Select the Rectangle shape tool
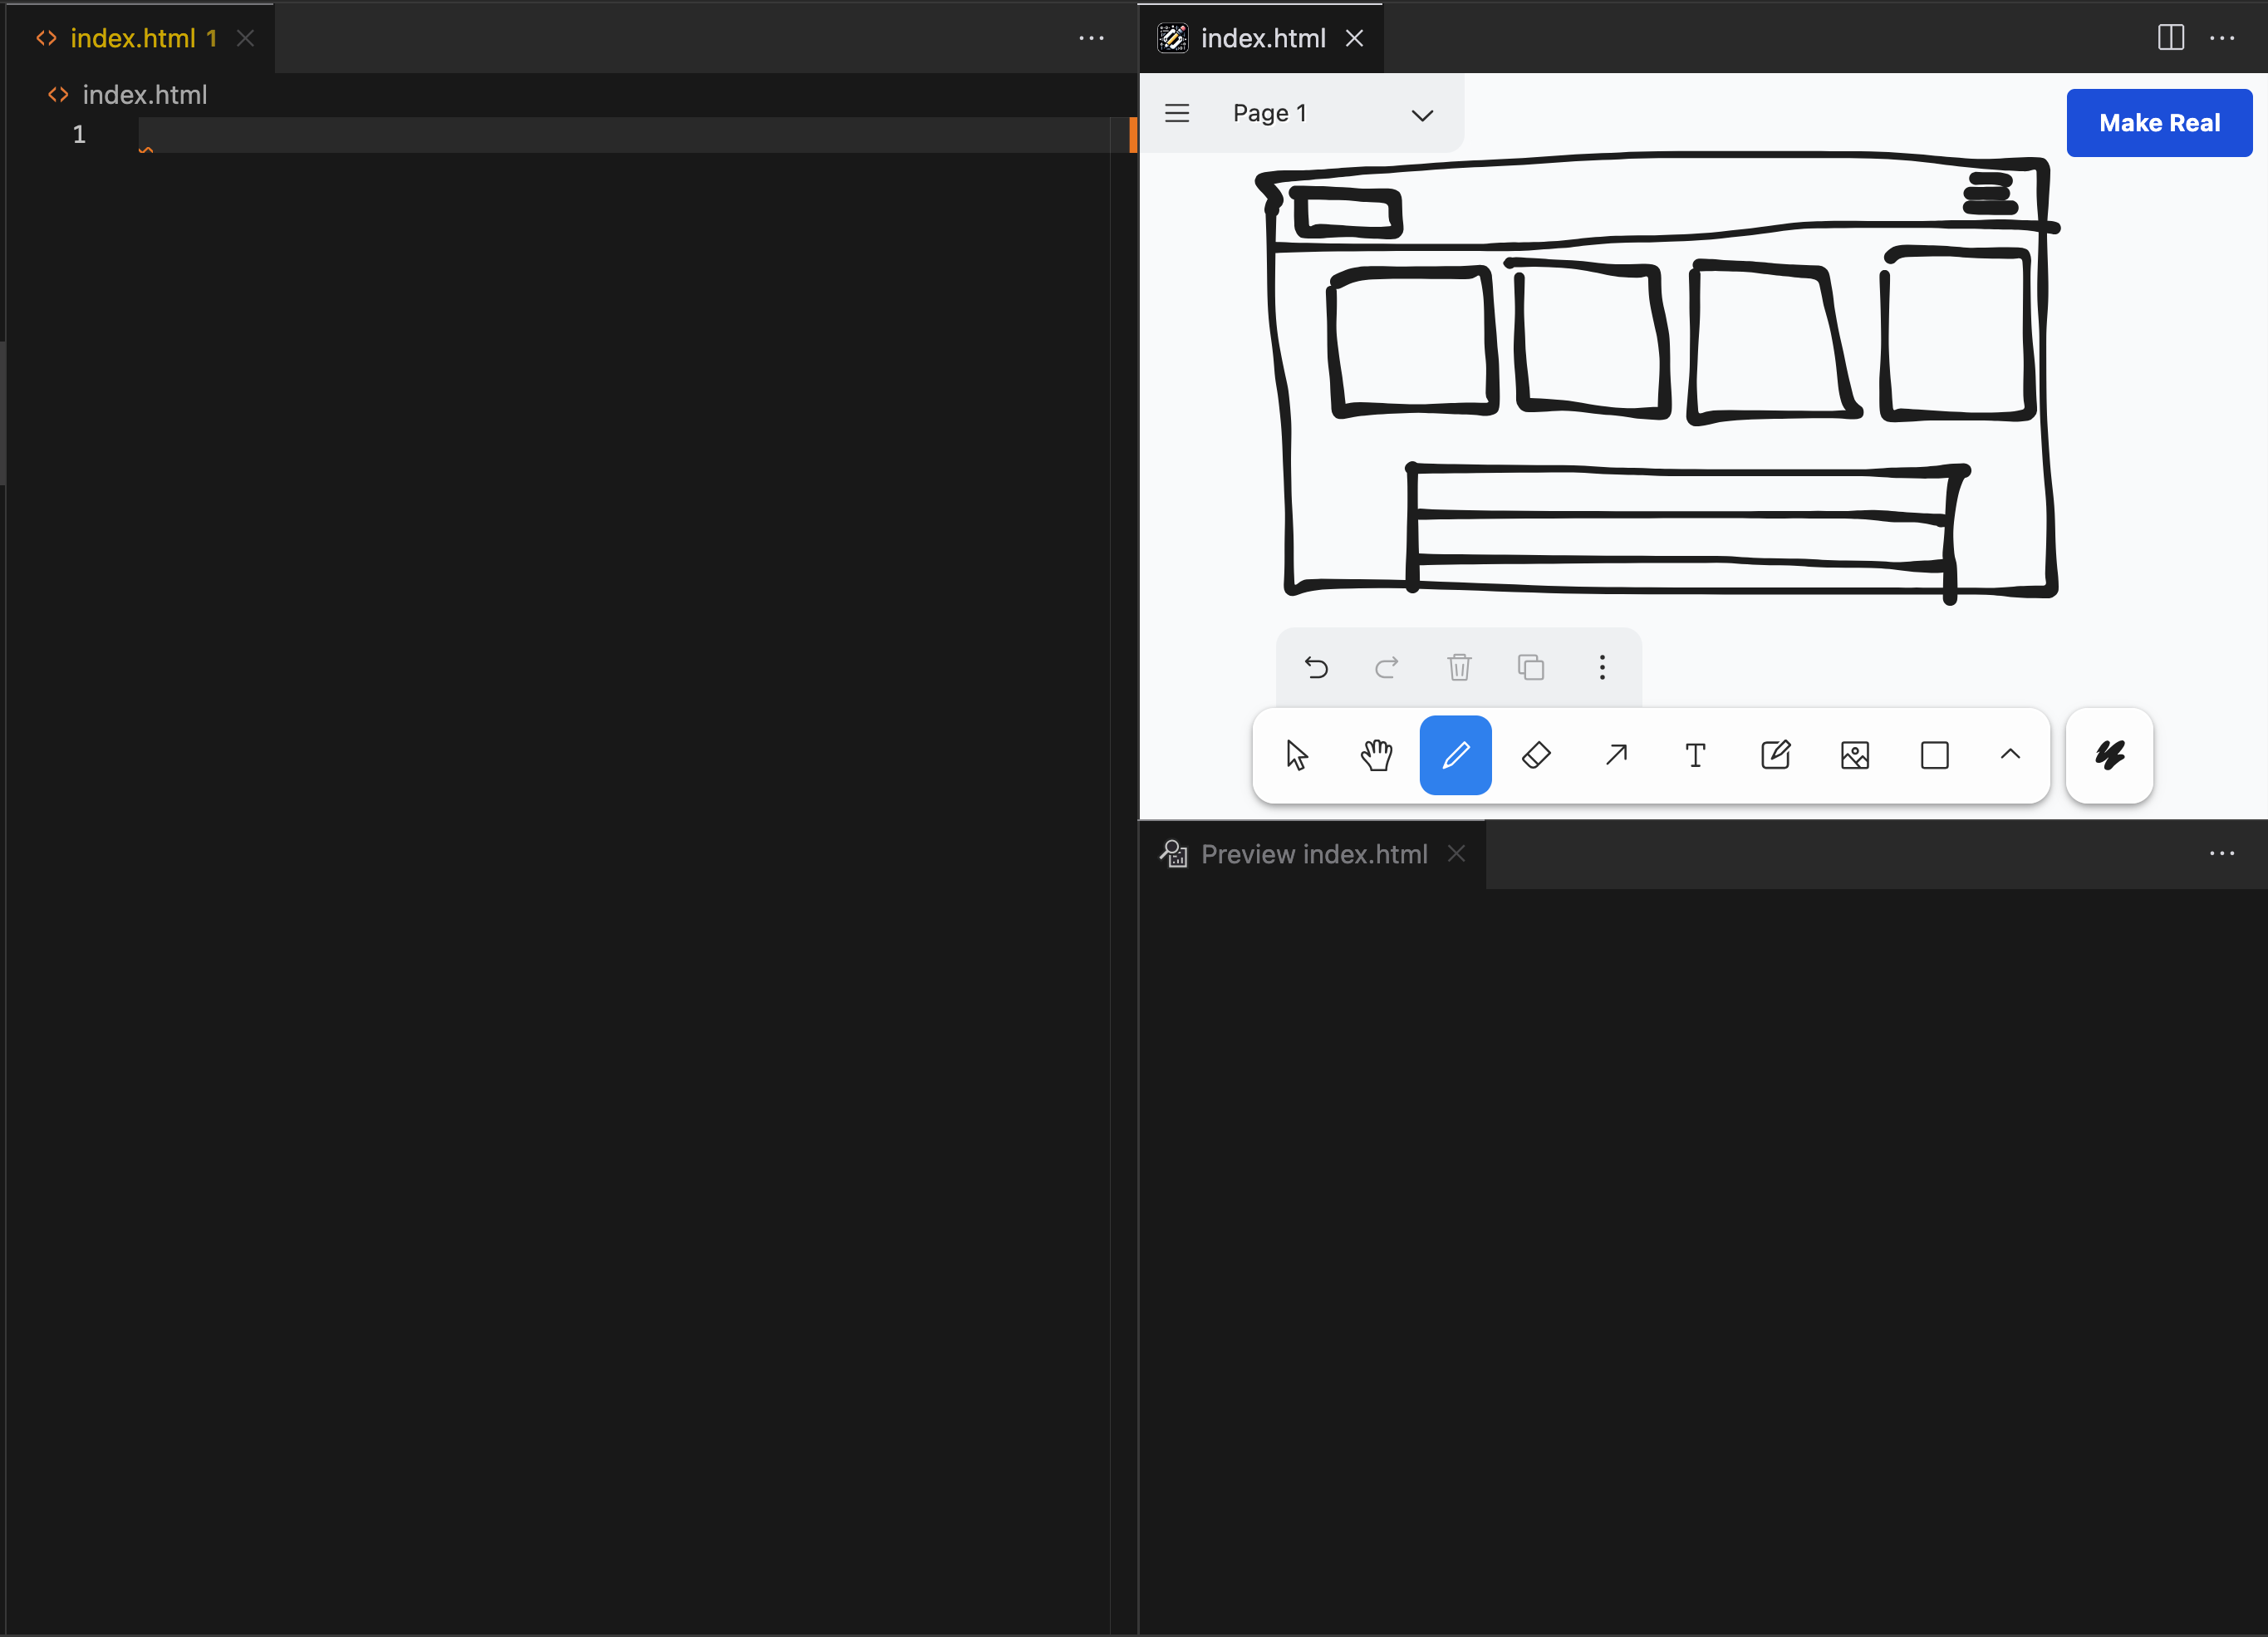Screen dimensions: 2268x1637 pos(1934,755)
